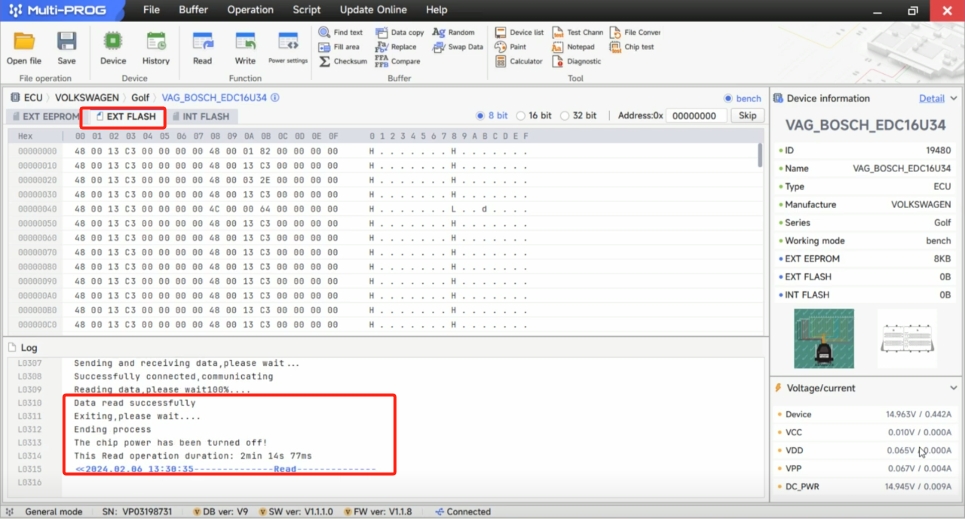965x519 pixels.
Task: Collapse the Device information panel chevron
Action: tap(953, 99)
